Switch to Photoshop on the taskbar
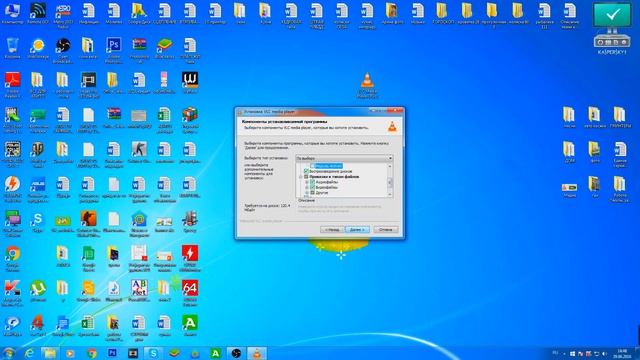This screenshot has height=360, width=640. [112, 353]
